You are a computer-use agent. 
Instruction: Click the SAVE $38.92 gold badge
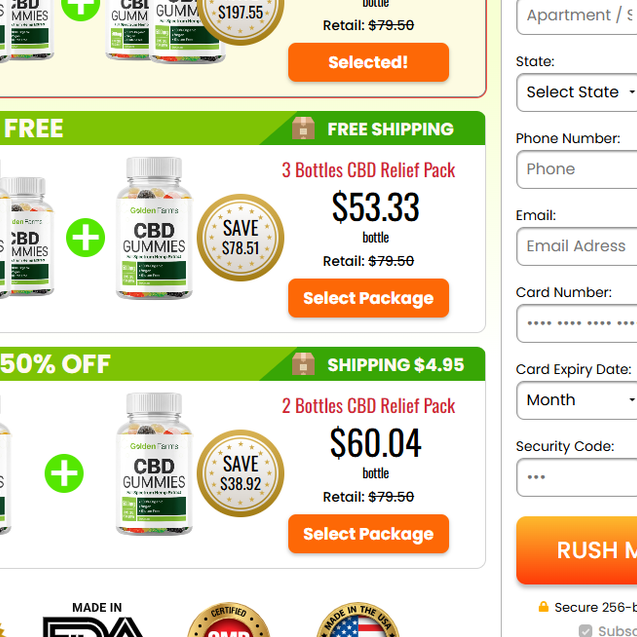tap(240, 473)
